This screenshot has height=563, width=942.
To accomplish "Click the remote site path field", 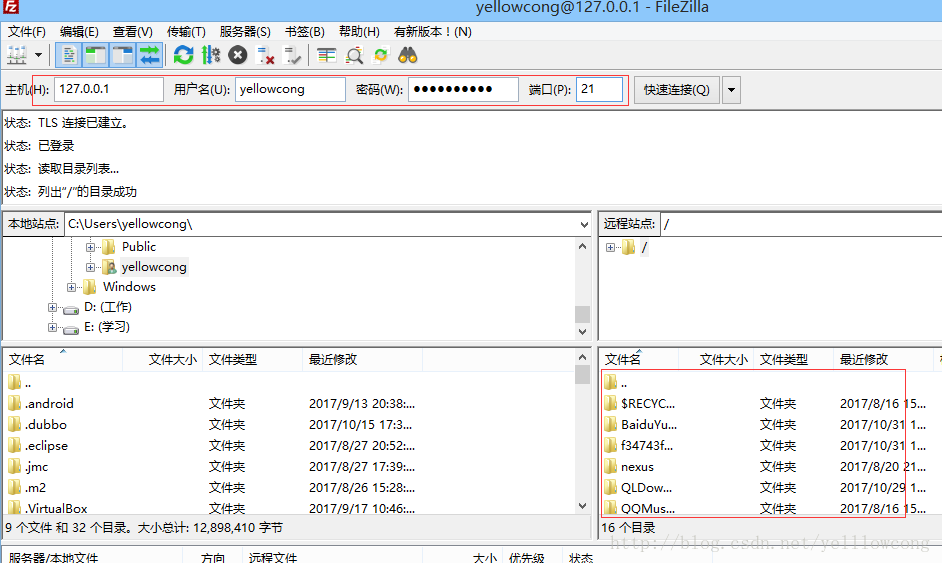I will tap(801, 224).
